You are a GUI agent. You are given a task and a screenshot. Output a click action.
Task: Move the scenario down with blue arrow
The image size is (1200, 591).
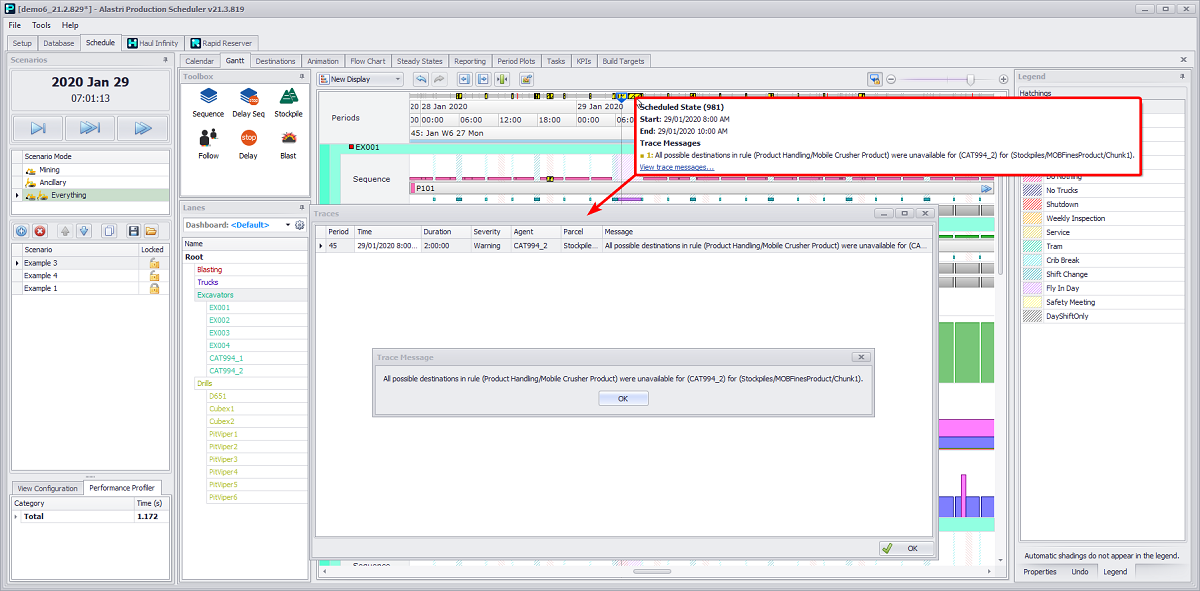pos(84,231)
